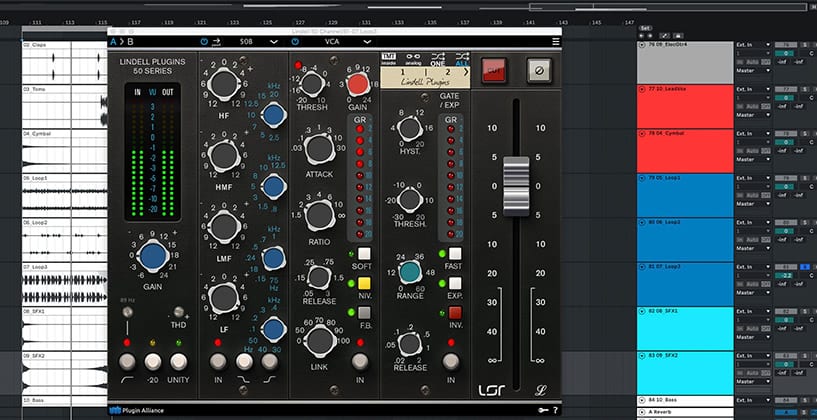
Task: Toggle the gate INV. red switch
Action: (x=455, y=313)
